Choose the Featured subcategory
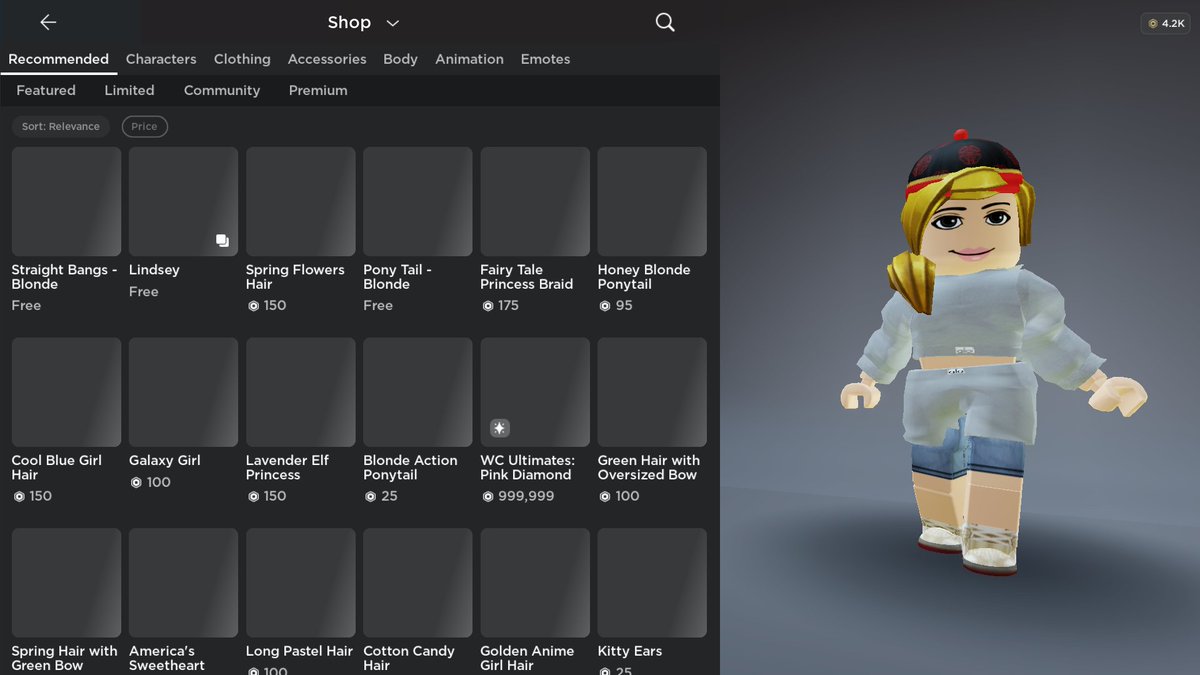The image size is (1200, 675). pos(46,90)
